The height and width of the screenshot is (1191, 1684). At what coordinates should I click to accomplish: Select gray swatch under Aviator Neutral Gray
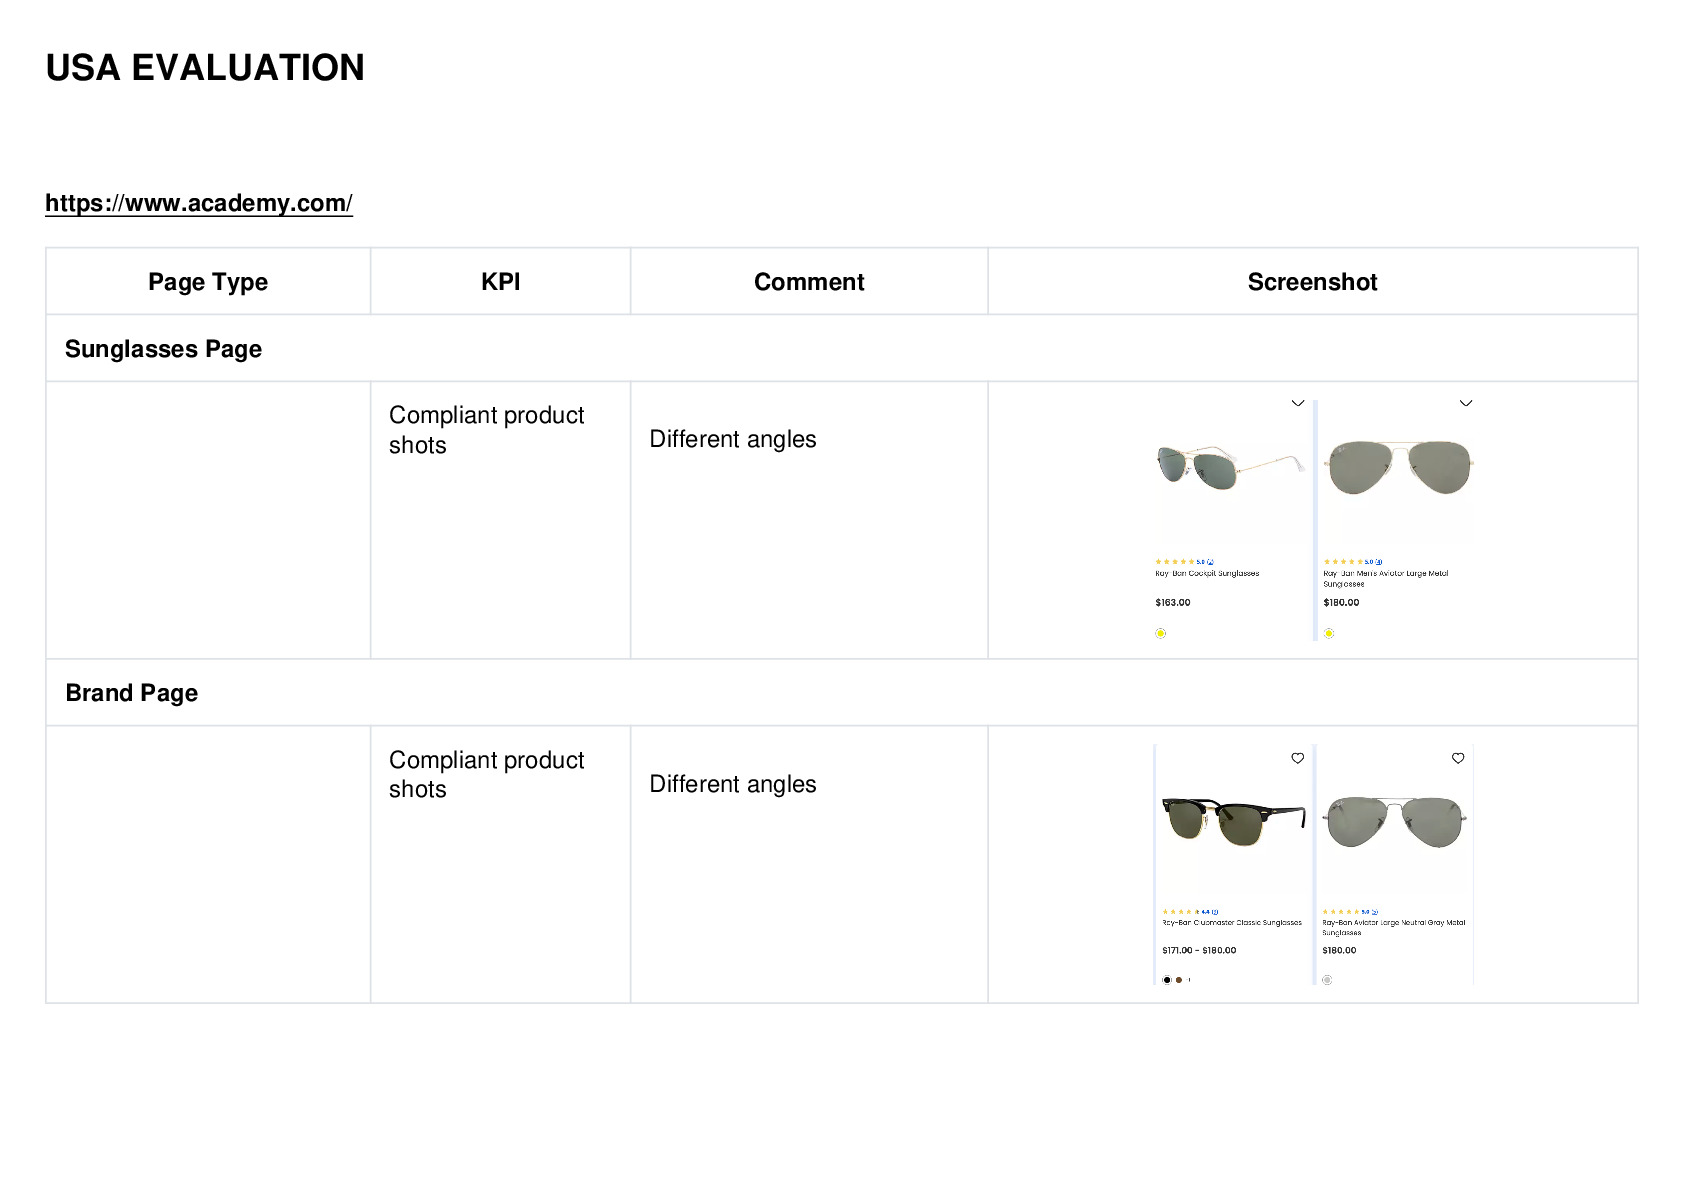[x=1327, y=980]
